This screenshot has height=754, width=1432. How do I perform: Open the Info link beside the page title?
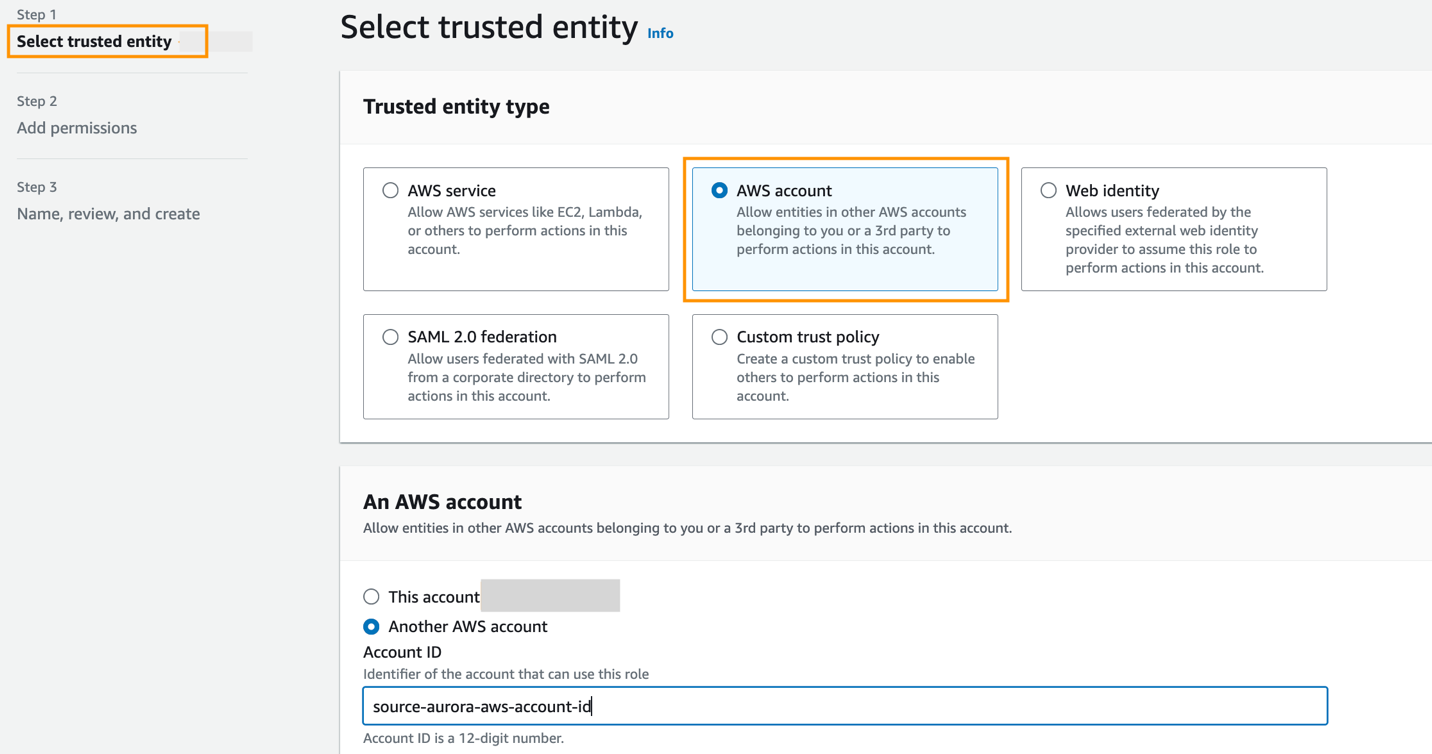(x=660, y=33)
